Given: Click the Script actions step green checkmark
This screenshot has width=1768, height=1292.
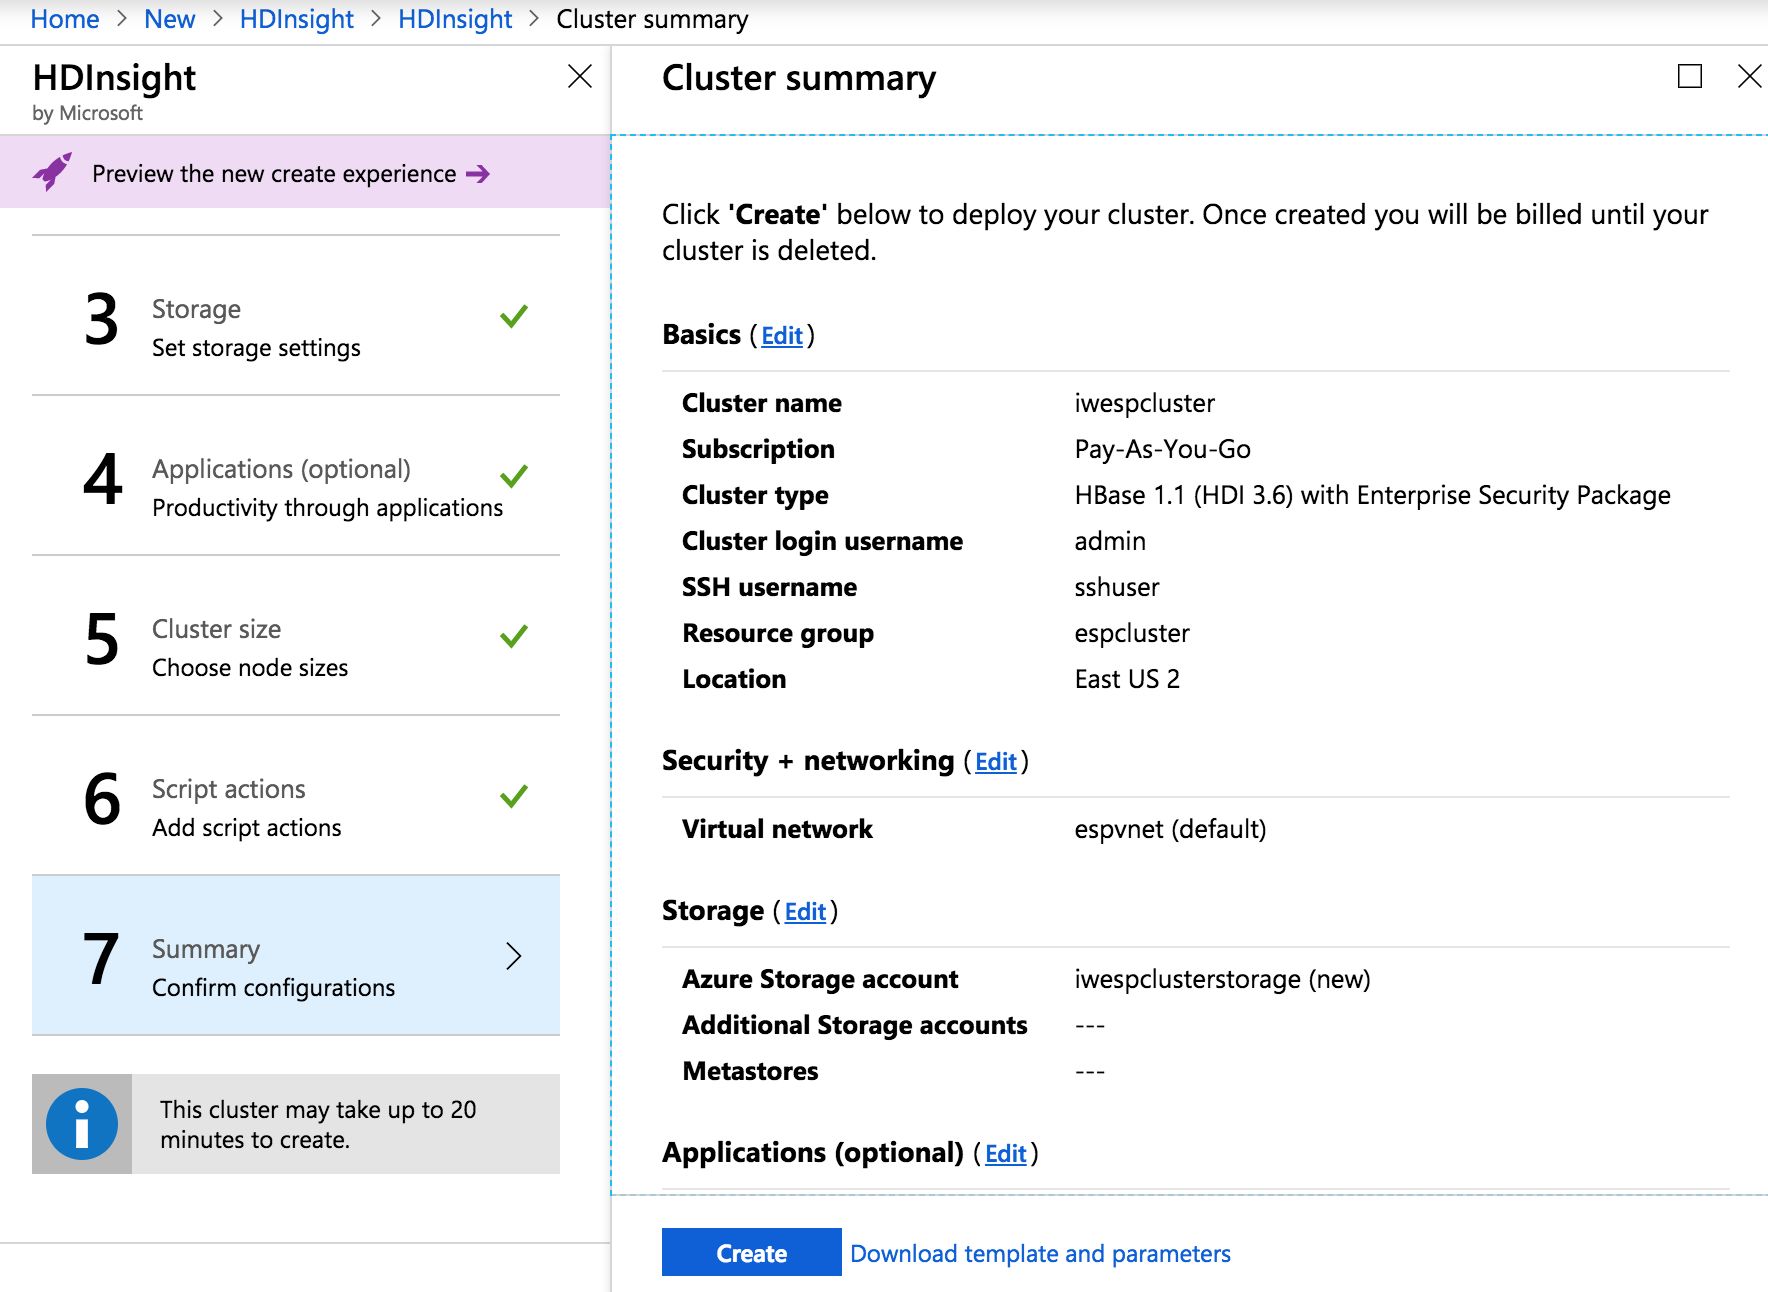Looking at the screenshot, I should (514, 796).
